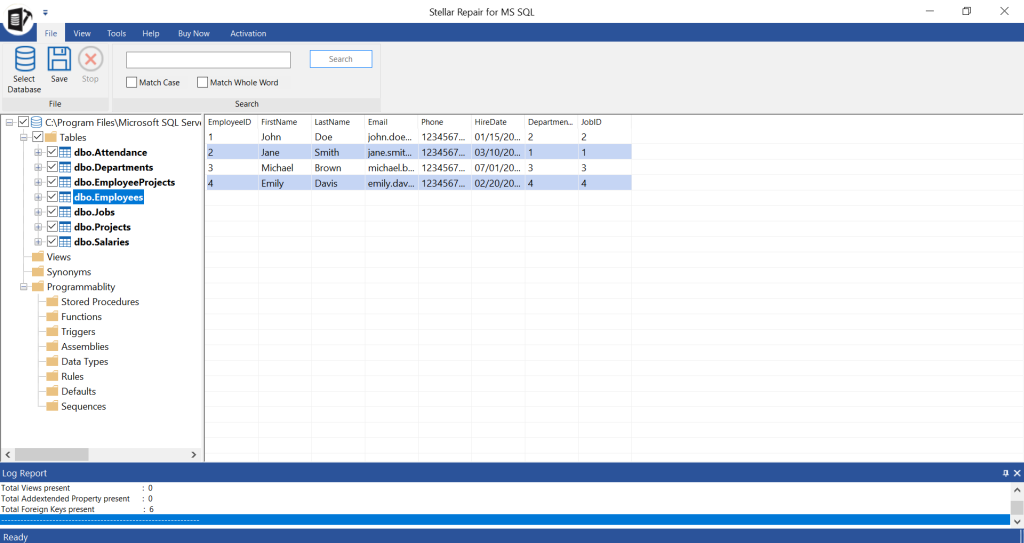The image size is (1024, 543).
Task: Select the dbo.Projects table
Action: click(101, 227)
